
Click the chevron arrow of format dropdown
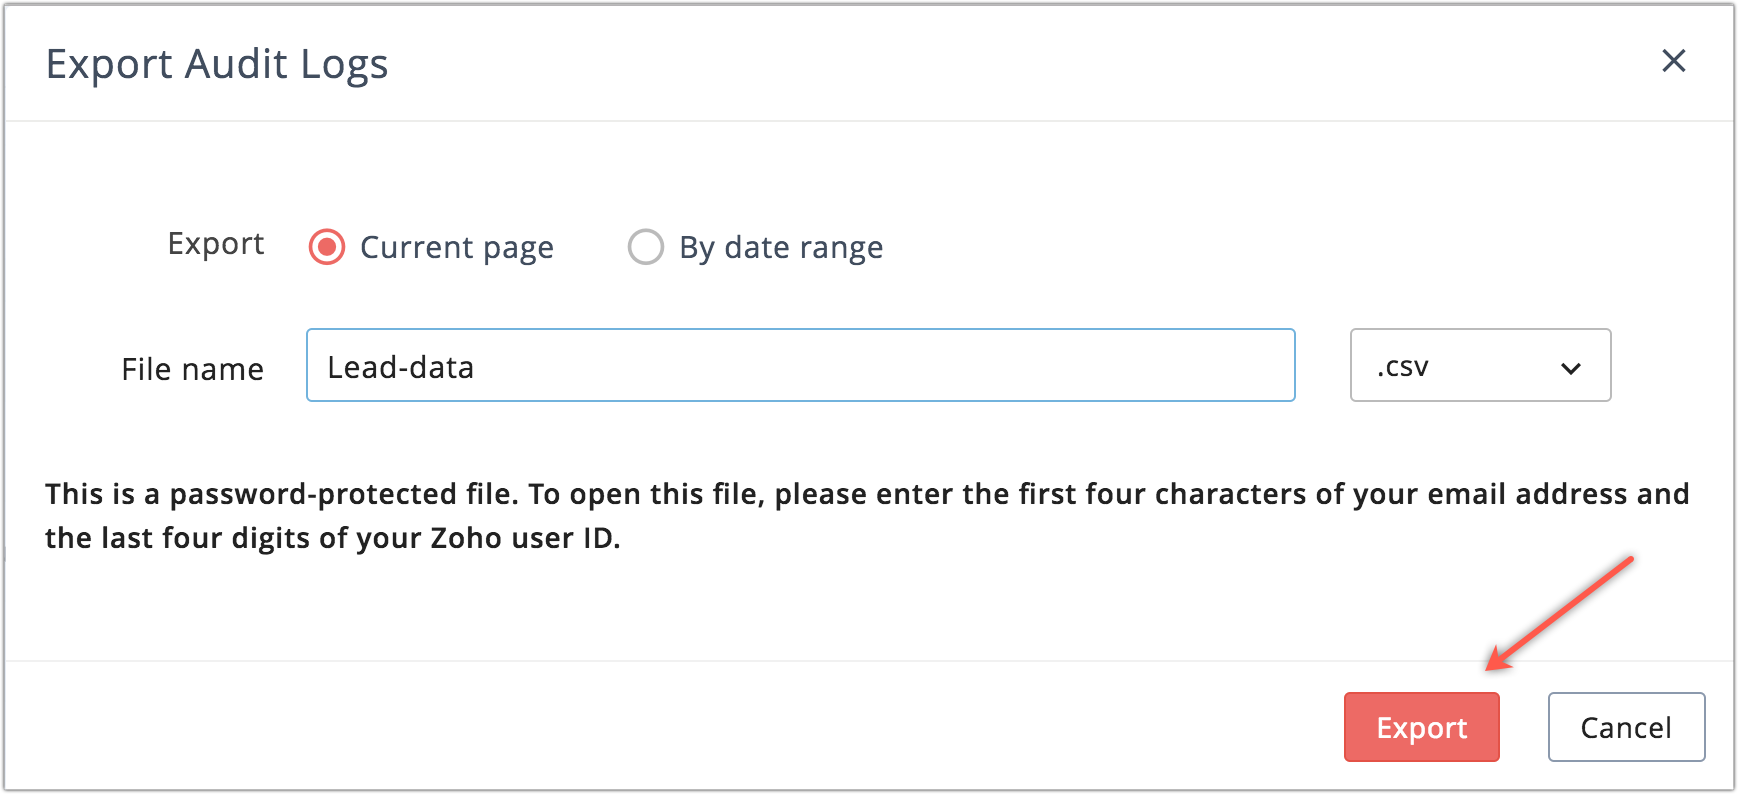[1570, 368]
